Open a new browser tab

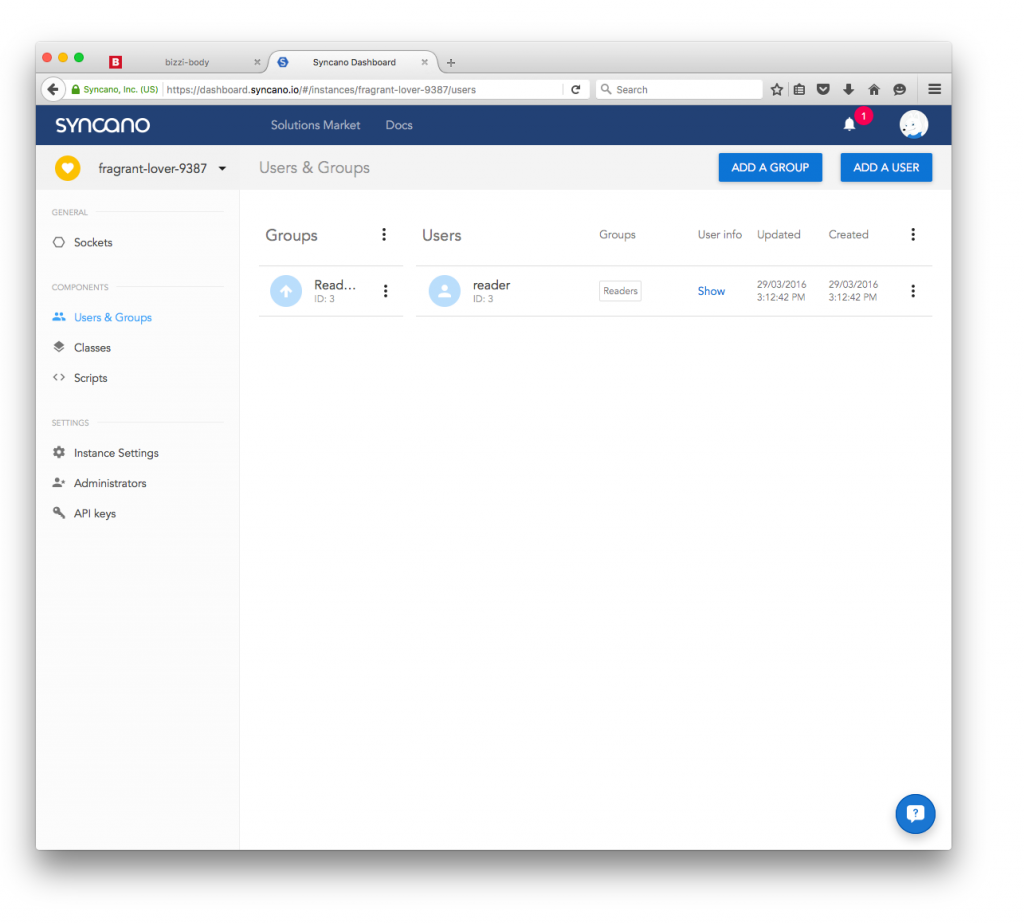click(451, 63)
